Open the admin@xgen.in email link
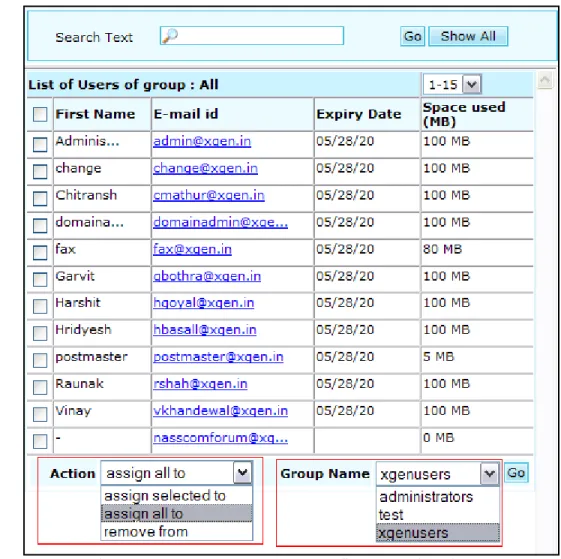This screenshot has width=561, height=559. (202, 141)
